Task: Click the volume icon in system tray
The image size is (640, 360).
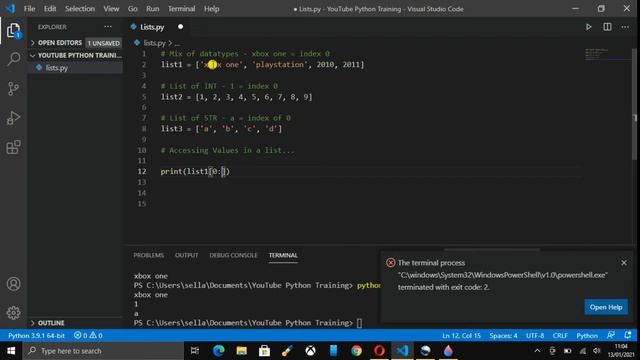Action: [x=597, y=351]
